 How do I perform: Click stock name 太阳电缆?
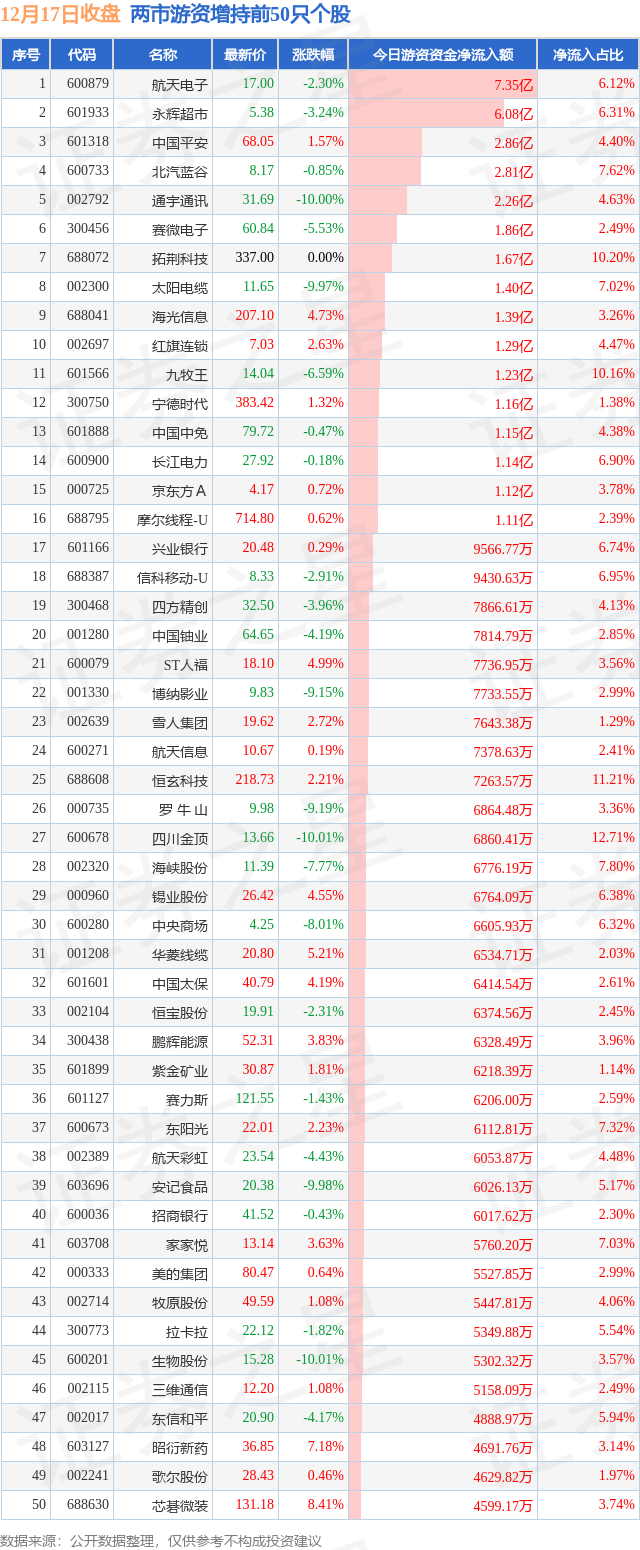180,287
